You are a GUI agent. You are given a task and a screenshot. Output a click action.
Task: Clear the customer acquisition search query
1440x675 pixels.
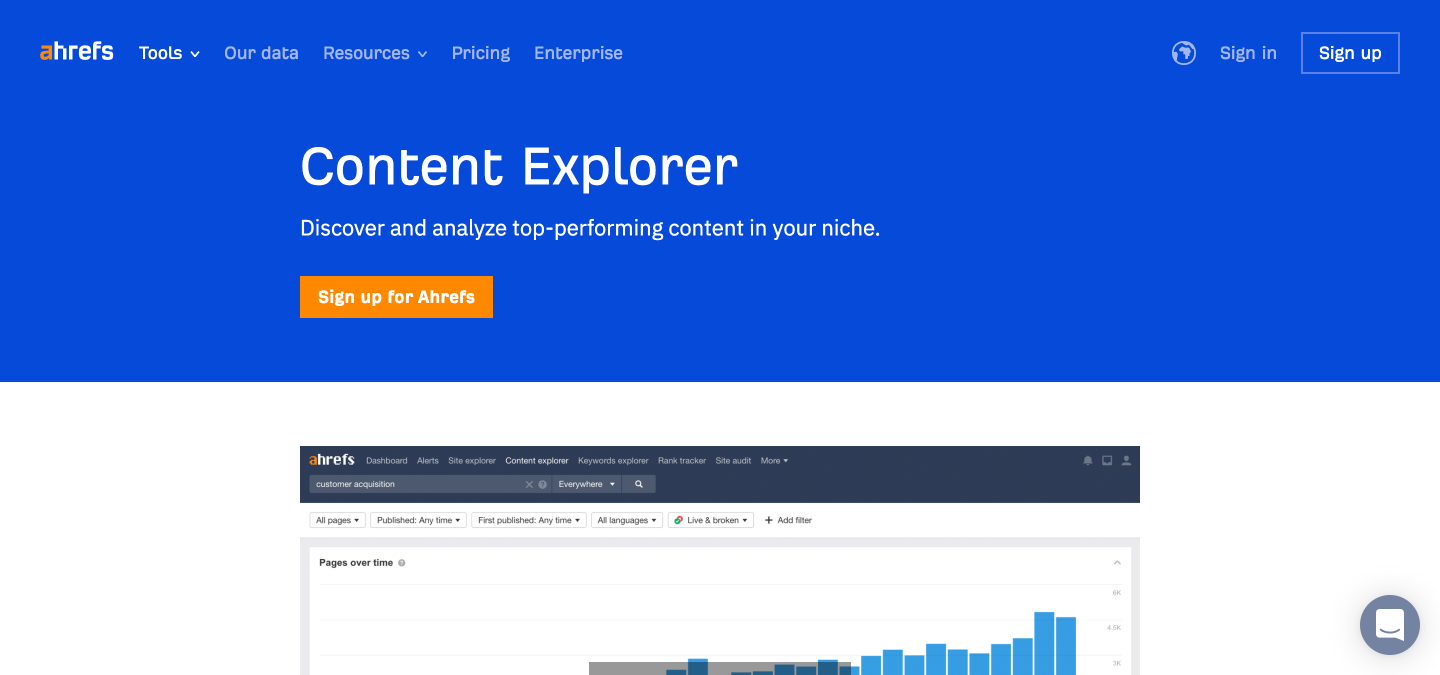point(529,484)
